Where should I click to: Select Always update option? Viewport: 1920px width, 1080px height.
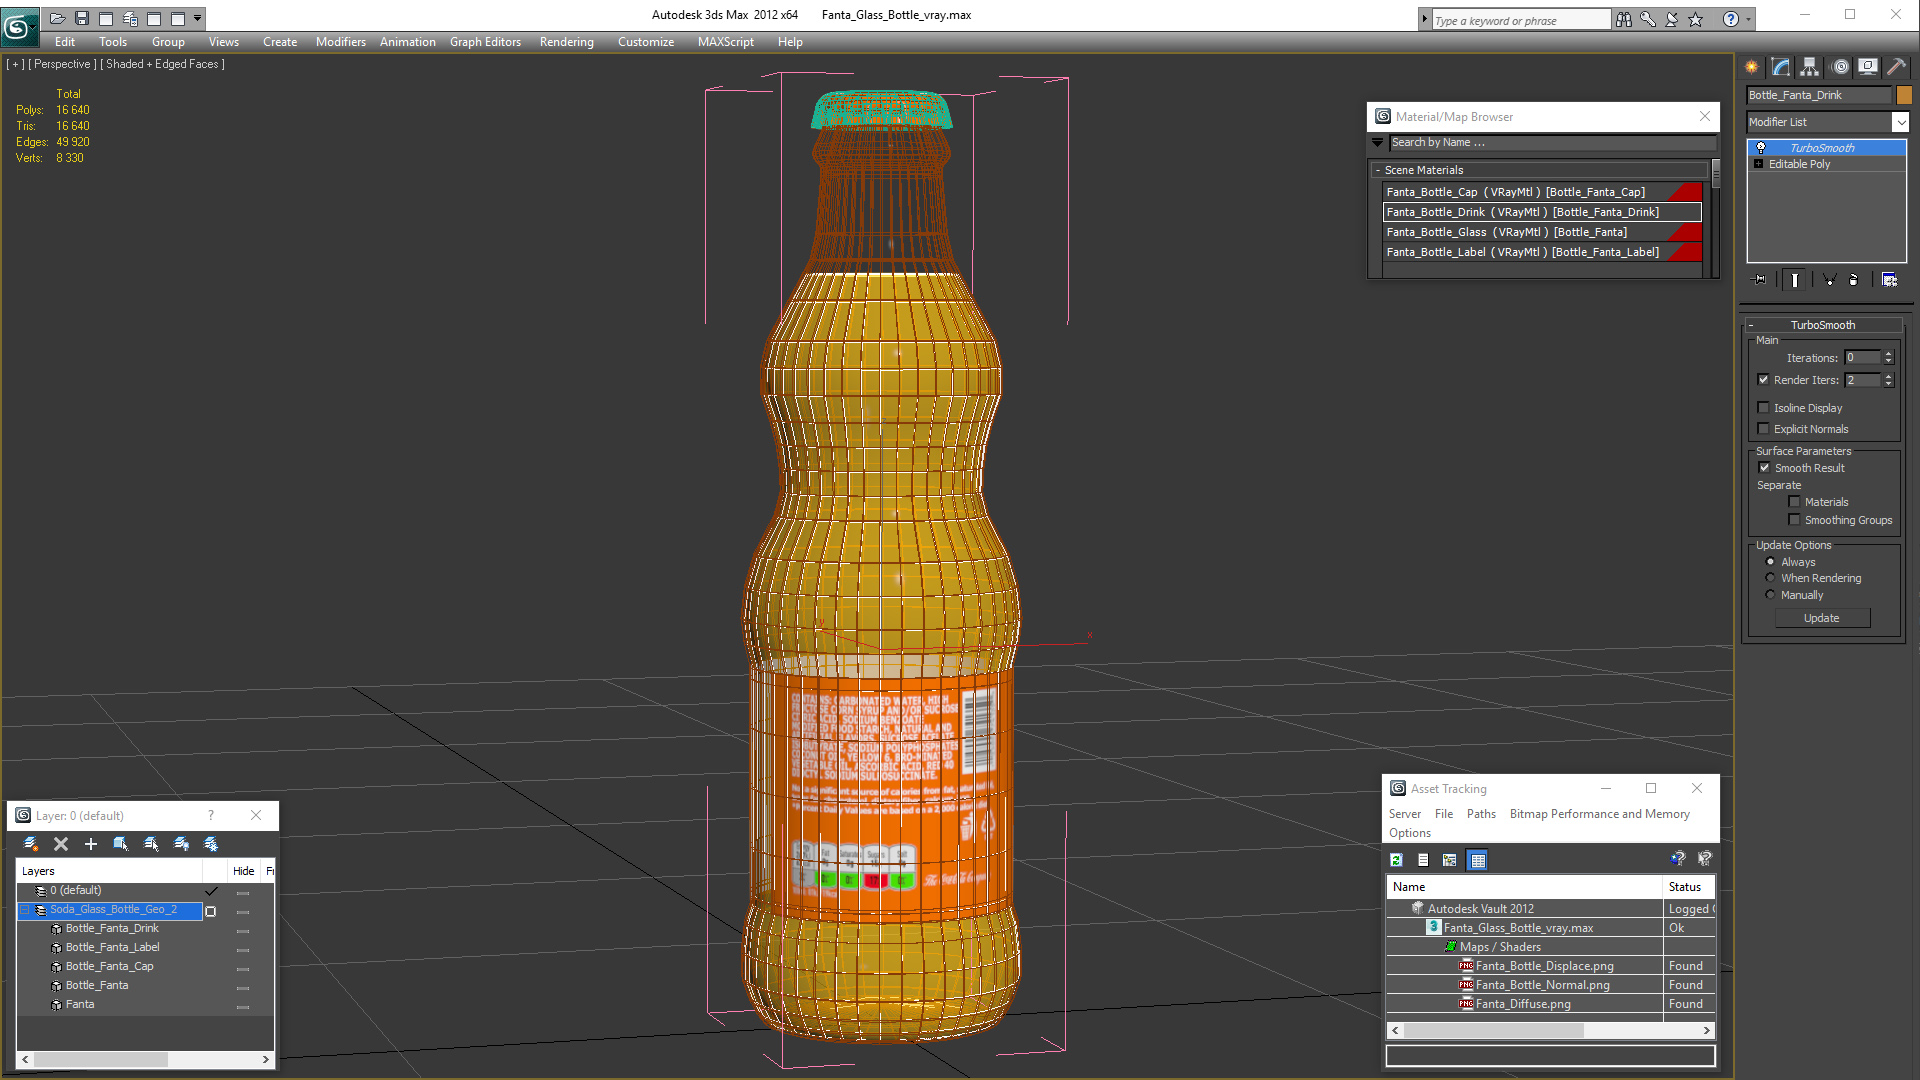tap(1770, 562)
